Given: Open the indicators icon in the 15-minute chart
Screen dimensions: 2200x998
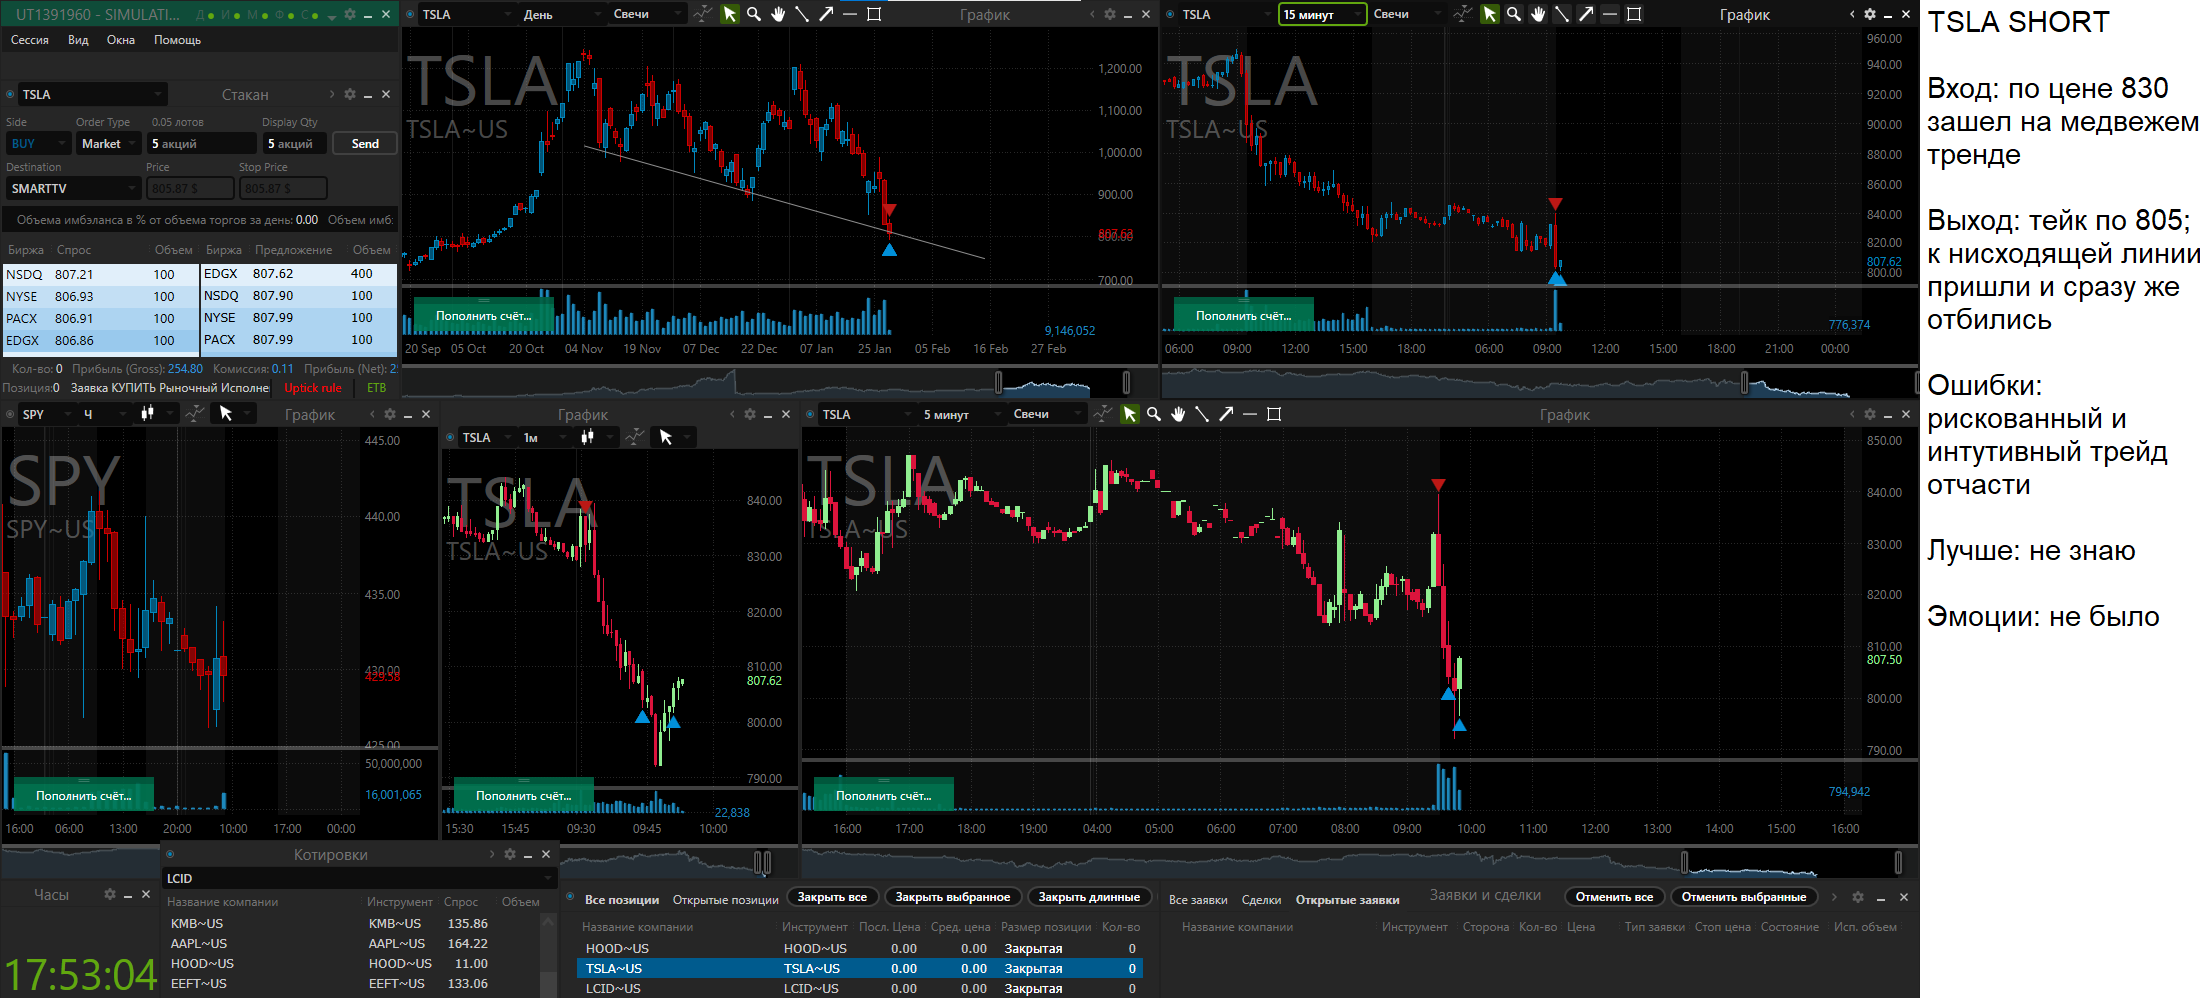Looking at the screenshot, I should (x=1462, y=14).
